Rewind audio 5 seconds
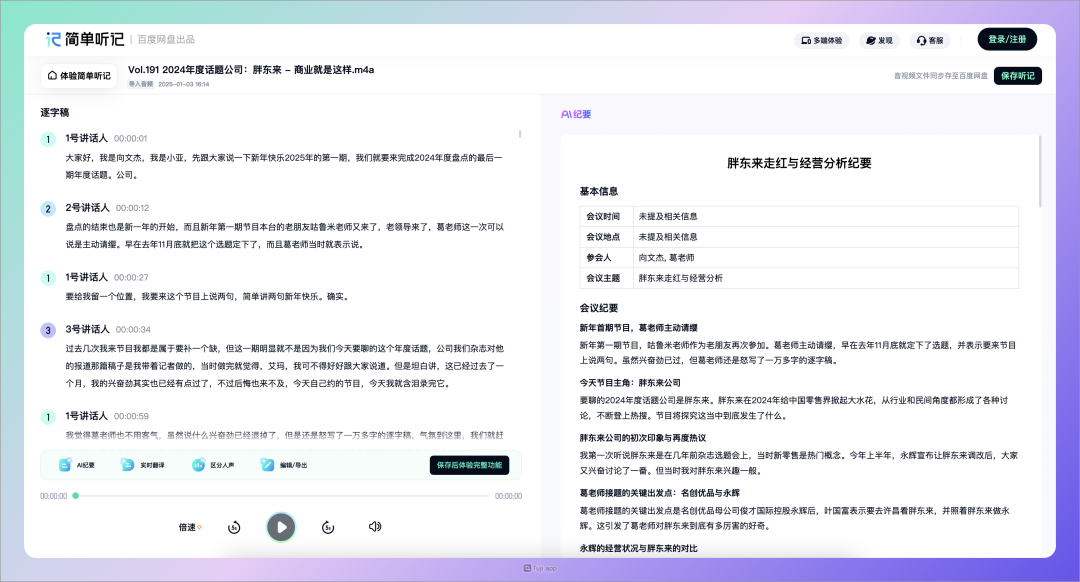1080x582 pixels. click(234, 527)
